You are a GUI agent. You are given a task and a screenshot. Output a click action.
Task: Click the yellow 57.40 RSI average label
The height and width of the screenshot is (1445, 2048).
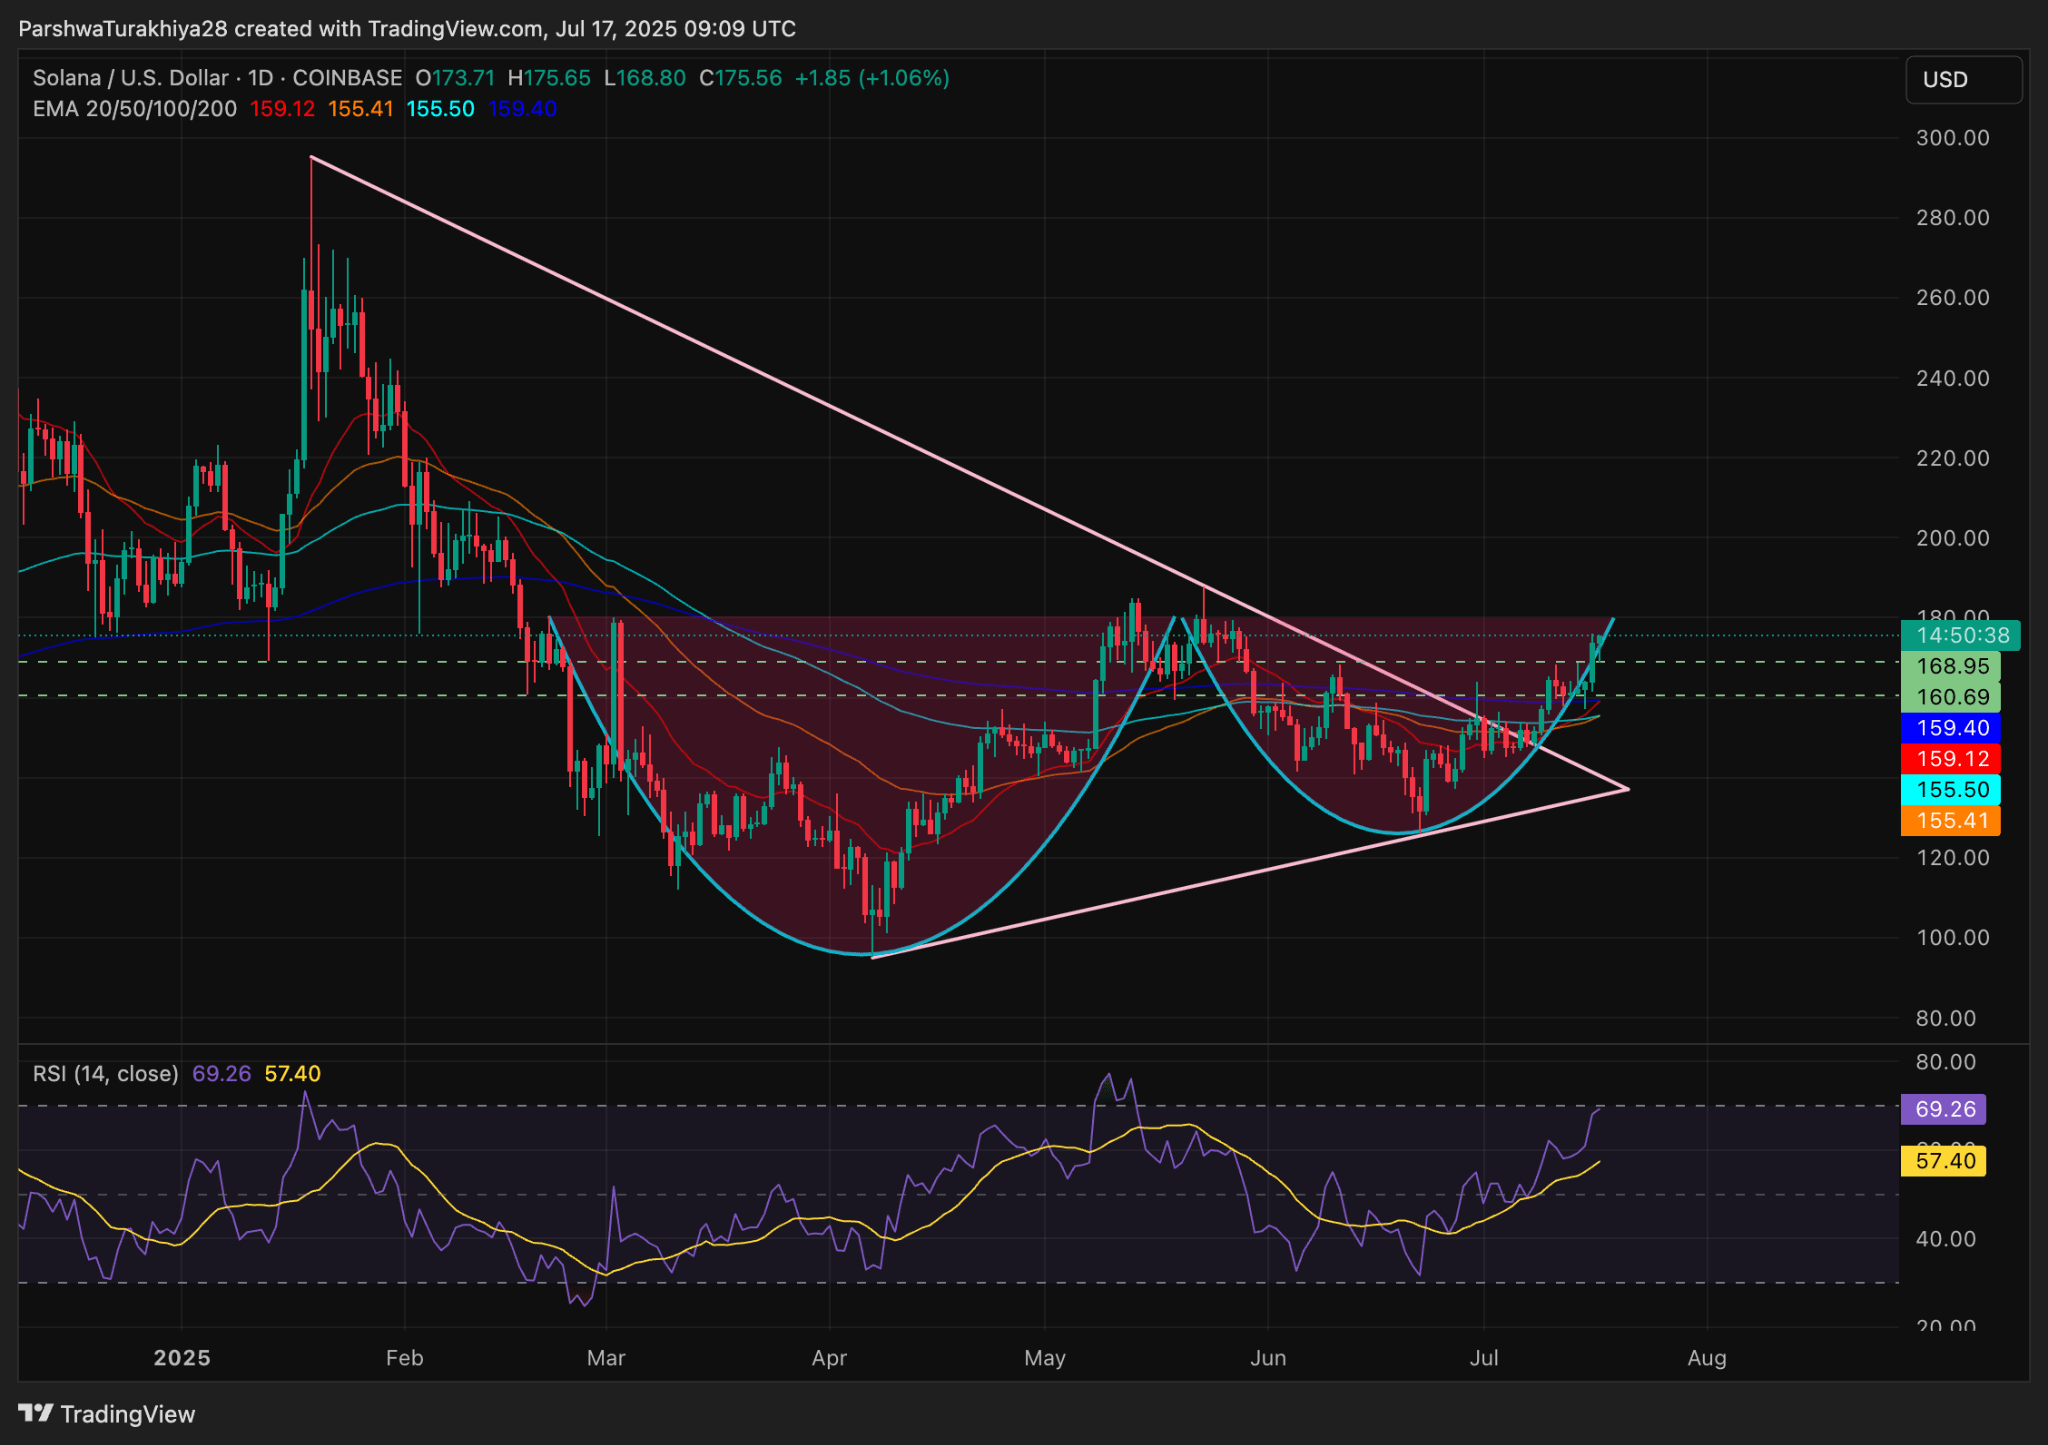pos(1943,1161)
